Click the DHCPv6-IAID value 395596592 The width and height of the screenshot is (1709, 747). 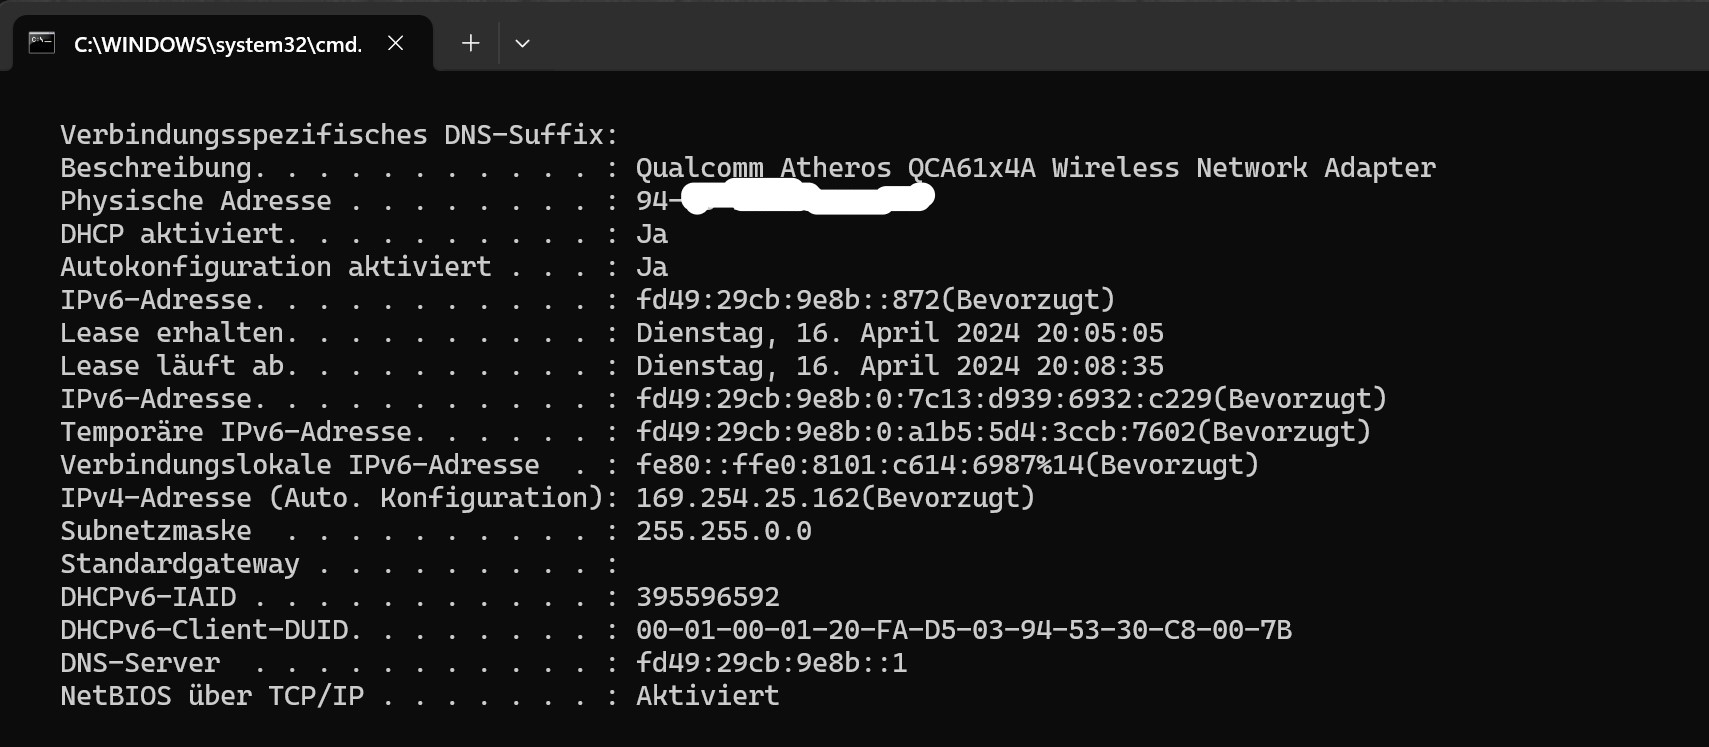[x=707, y=597]
